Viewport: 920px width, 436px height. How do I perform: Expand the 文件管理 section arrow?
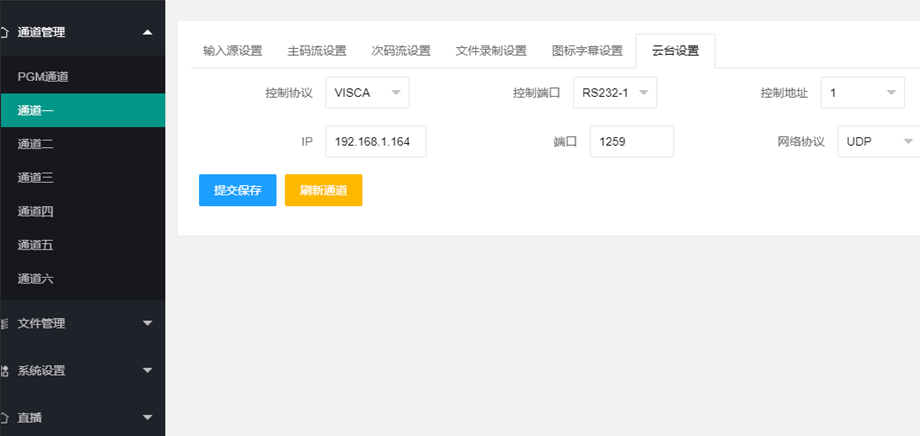point(148,323)
